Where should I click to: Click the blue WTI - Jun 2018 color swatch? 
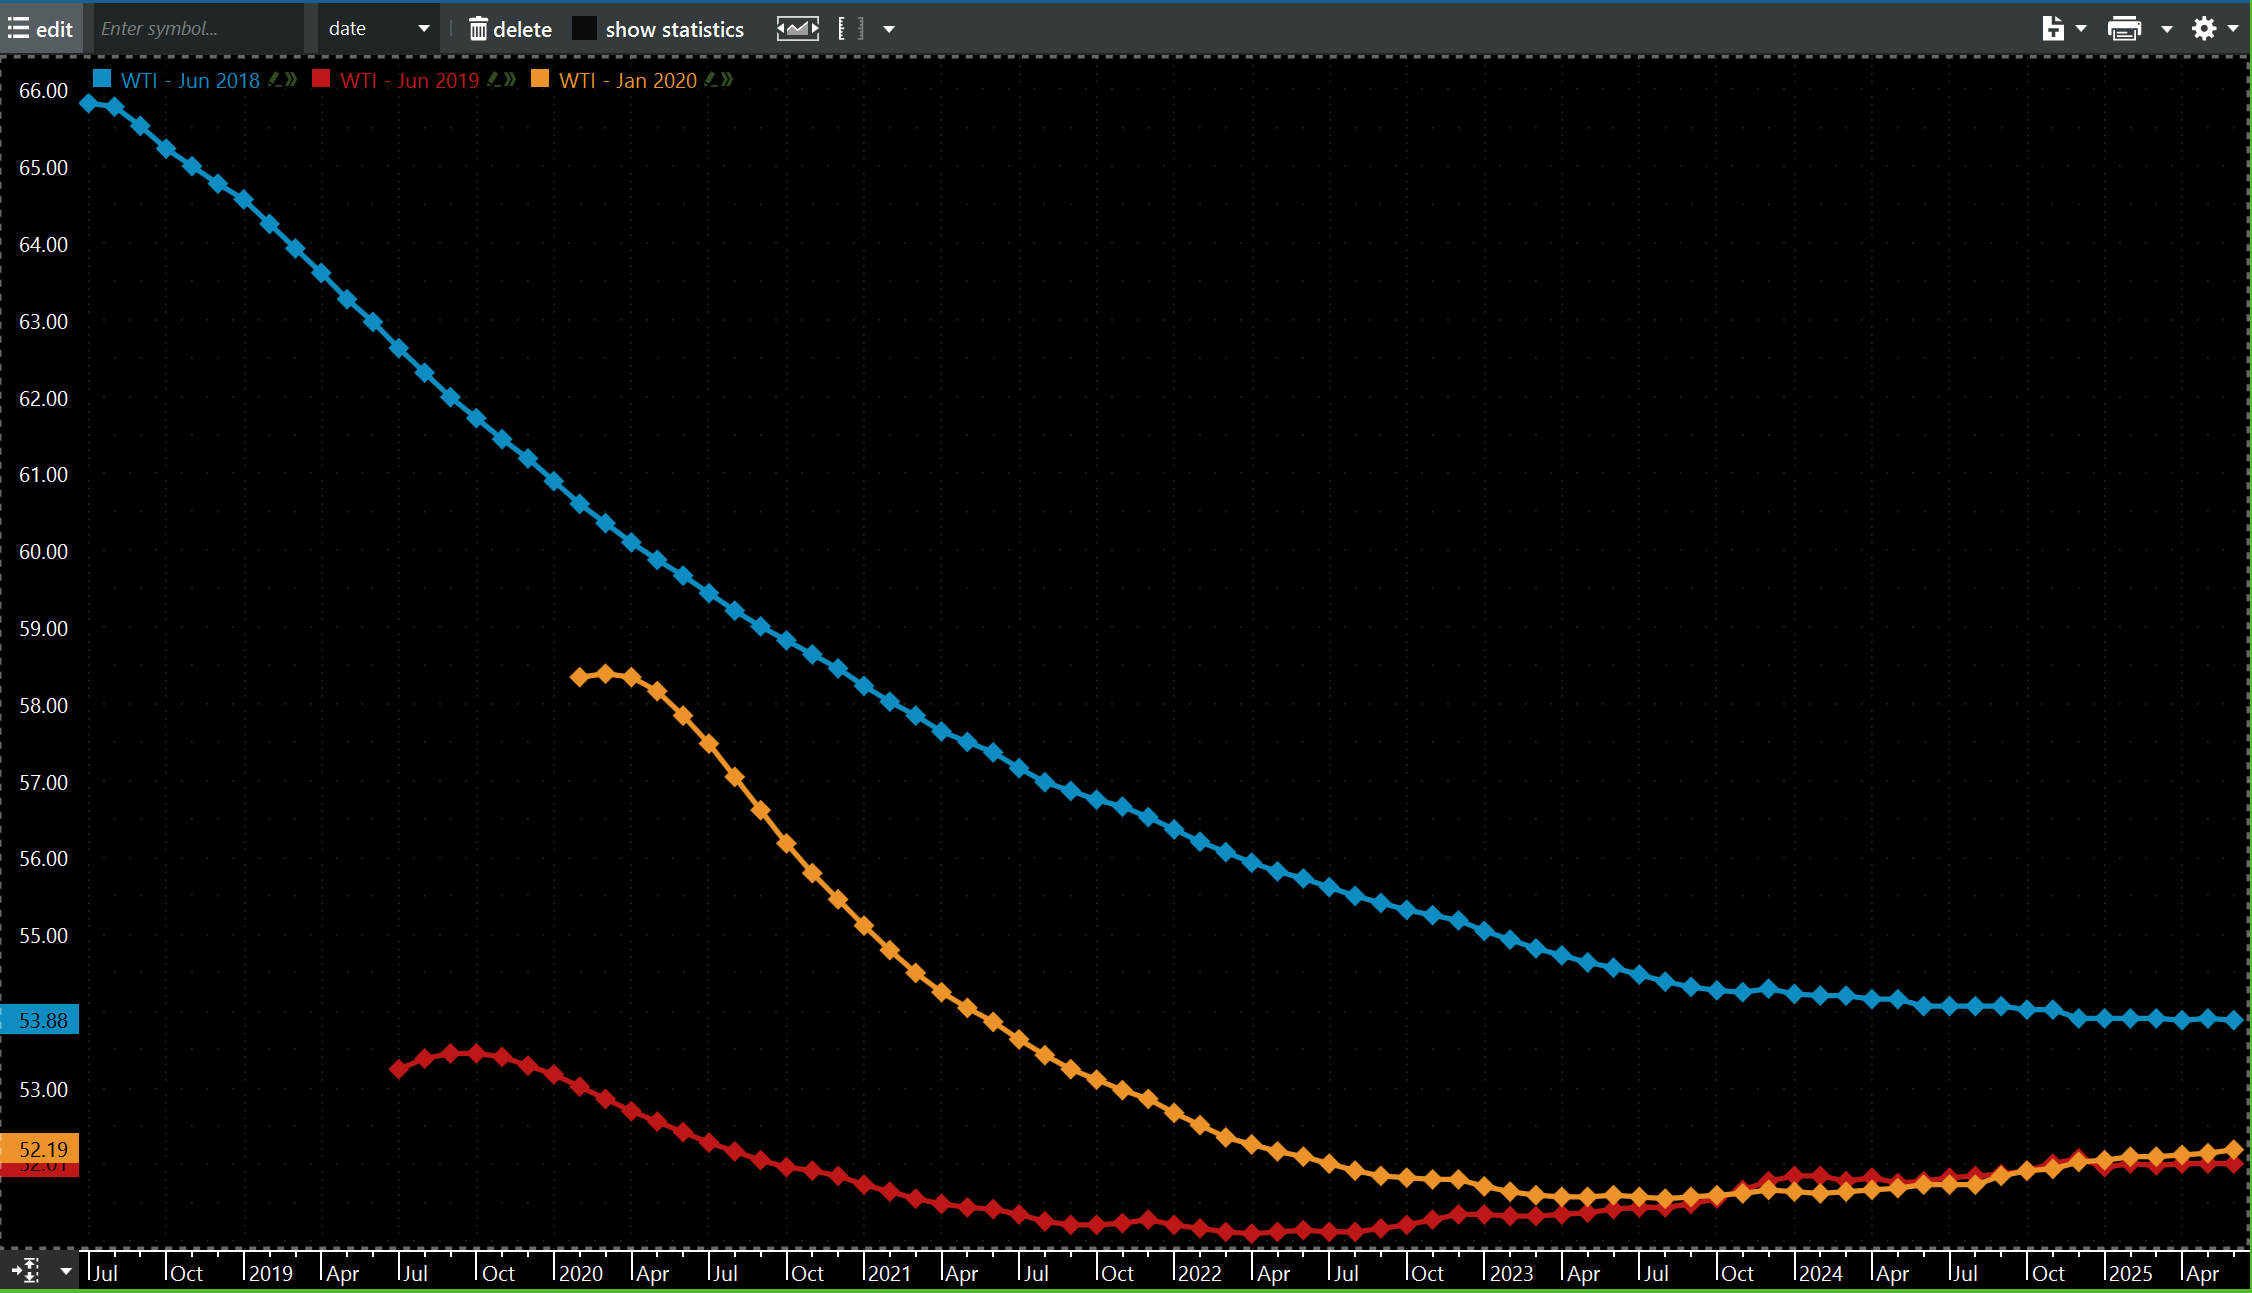coord(102,79)
